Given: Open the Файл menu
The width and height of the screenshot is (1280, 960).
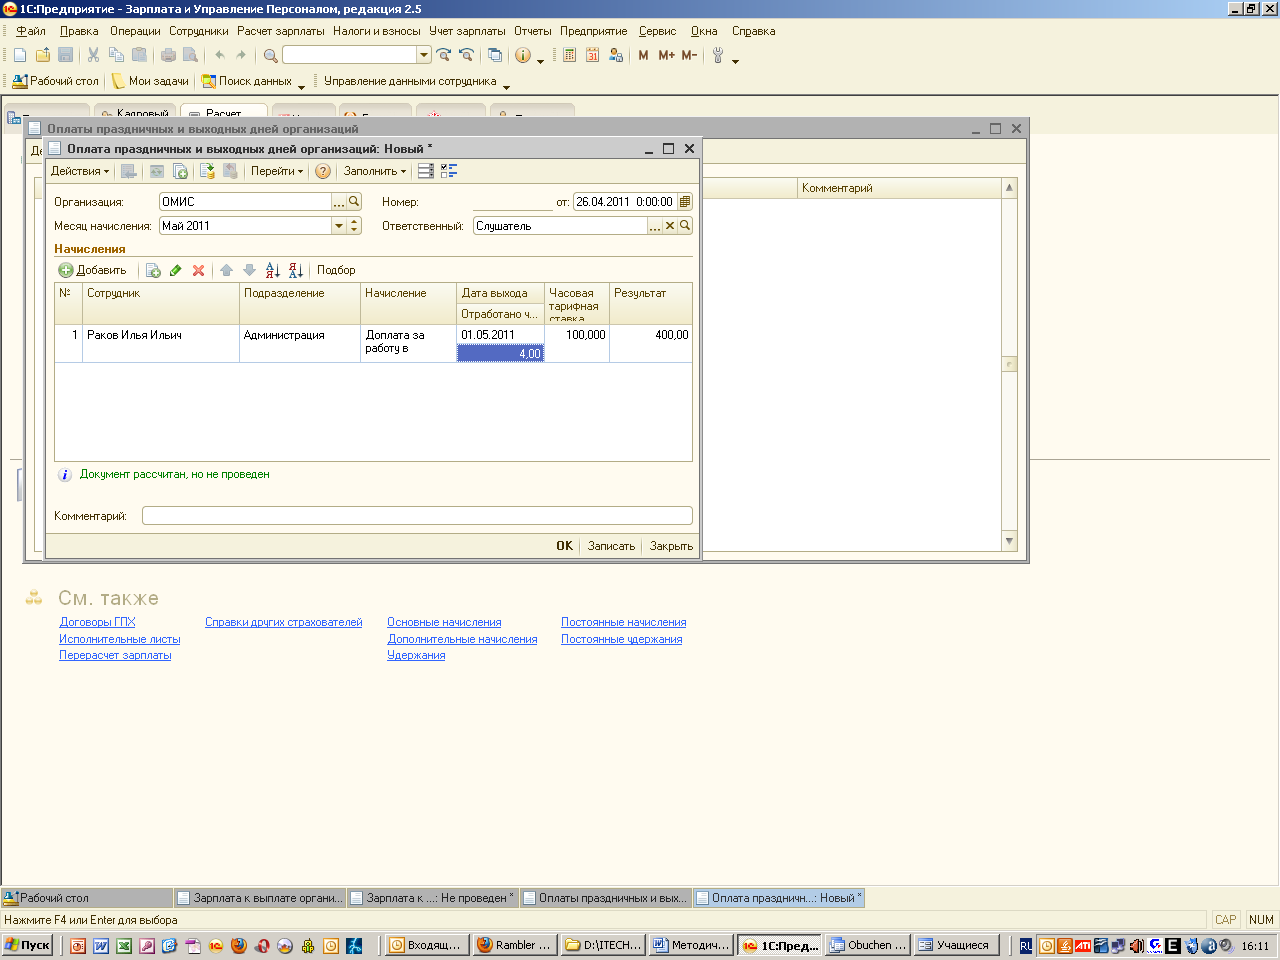Looking at the screenshot, I should point(31,31).
